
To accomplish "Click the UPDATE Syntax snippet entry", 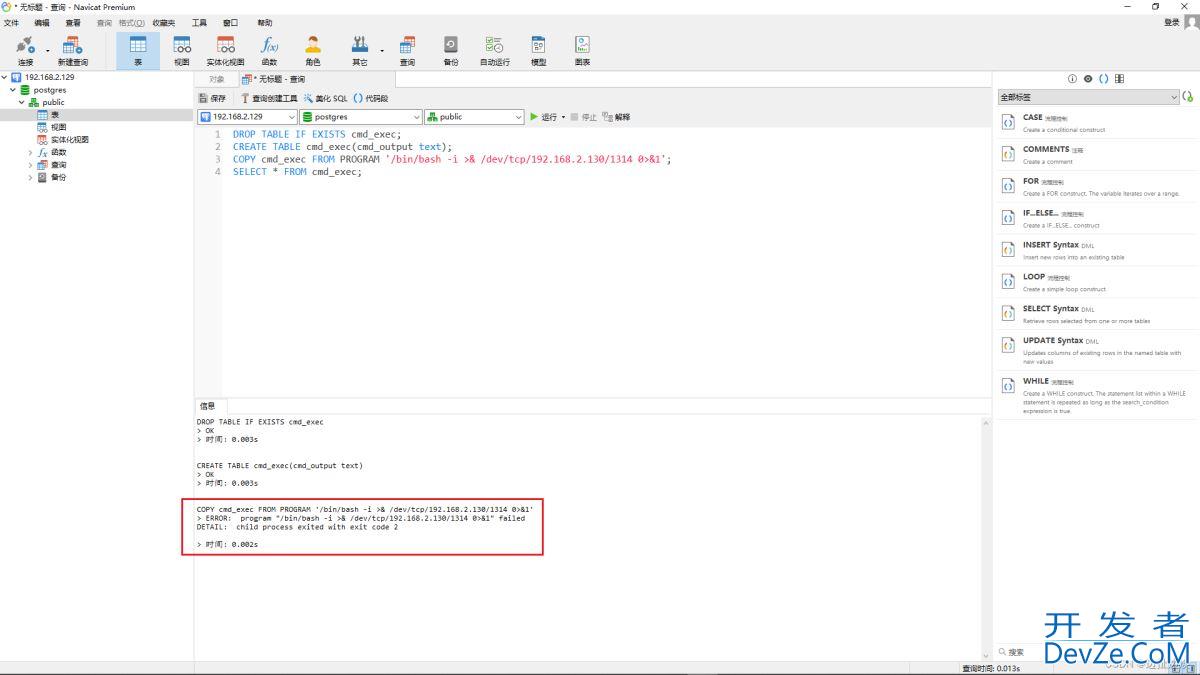I will tap(1098, 350).
